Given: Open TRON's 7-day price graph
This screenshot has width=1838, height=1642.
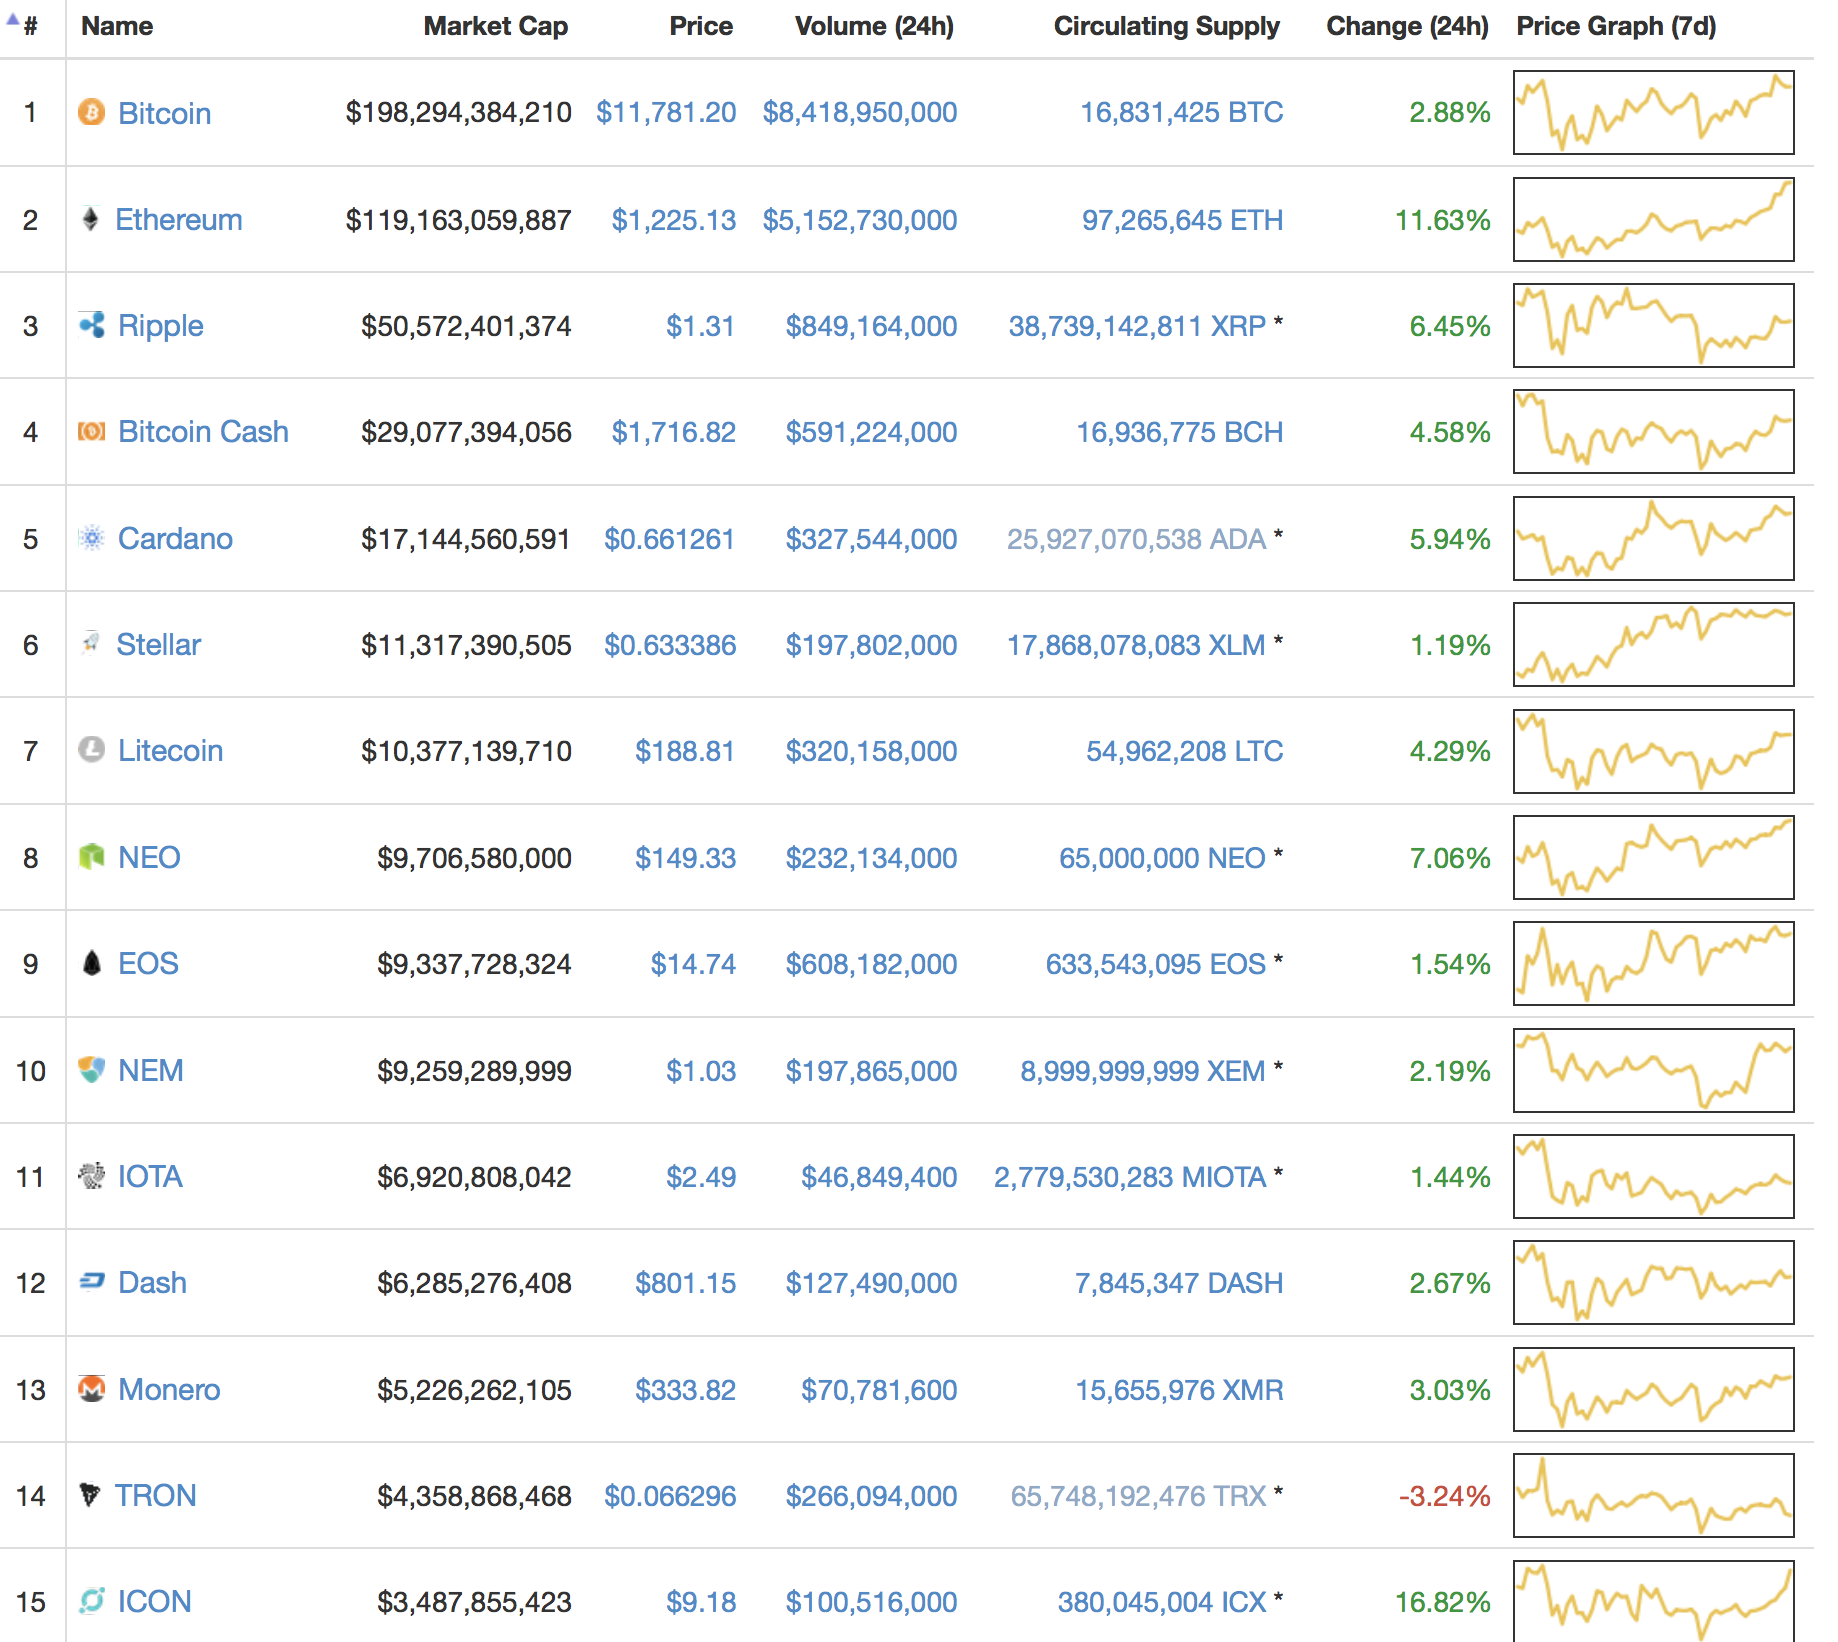Looking at the screenshot, I should coord(1653,1495).
